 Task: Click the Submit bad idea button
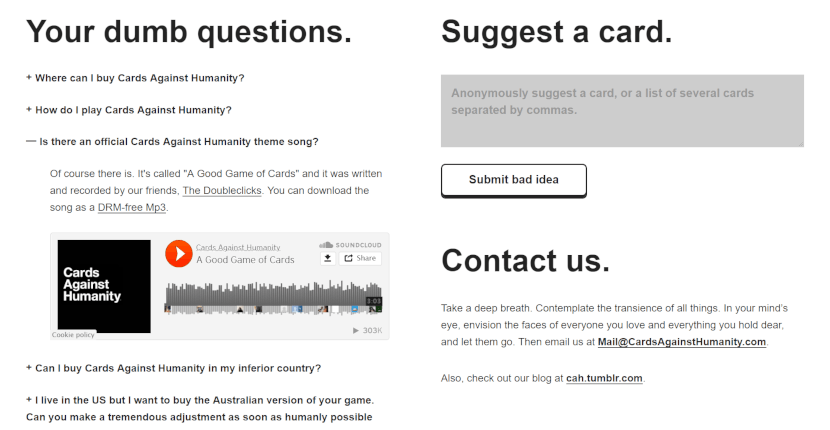[x=513, y=180]
